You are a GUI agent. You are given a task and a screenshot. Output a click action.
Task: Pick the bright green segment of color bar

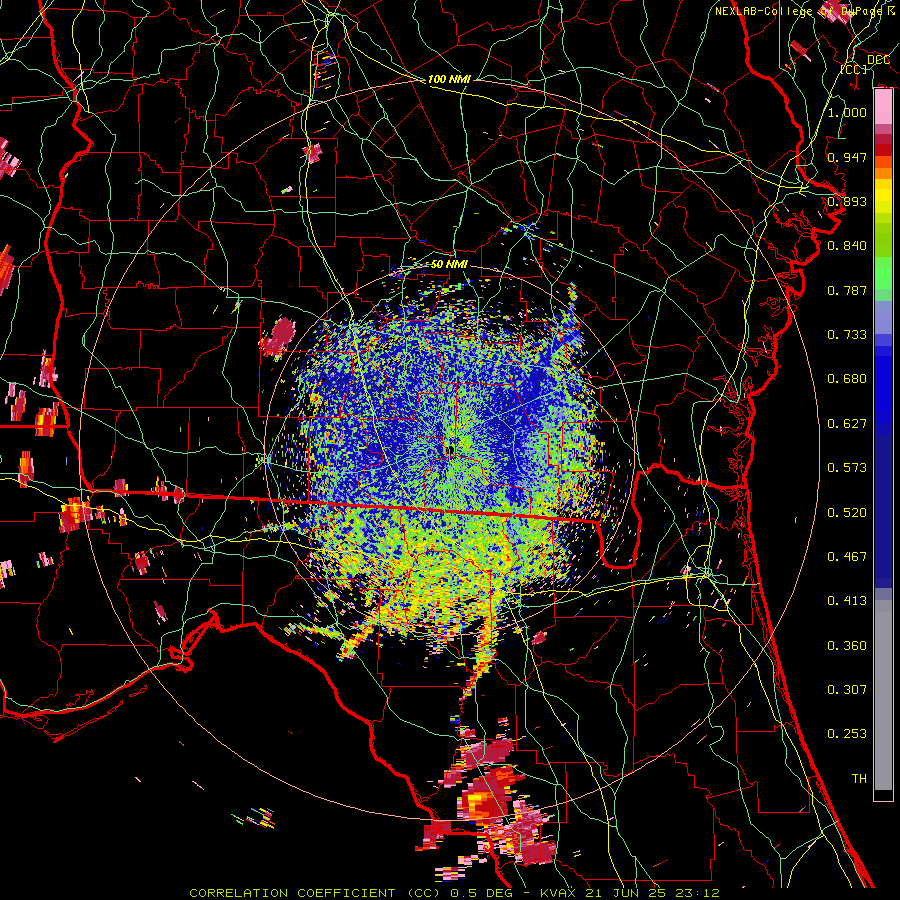coord(883,273)
